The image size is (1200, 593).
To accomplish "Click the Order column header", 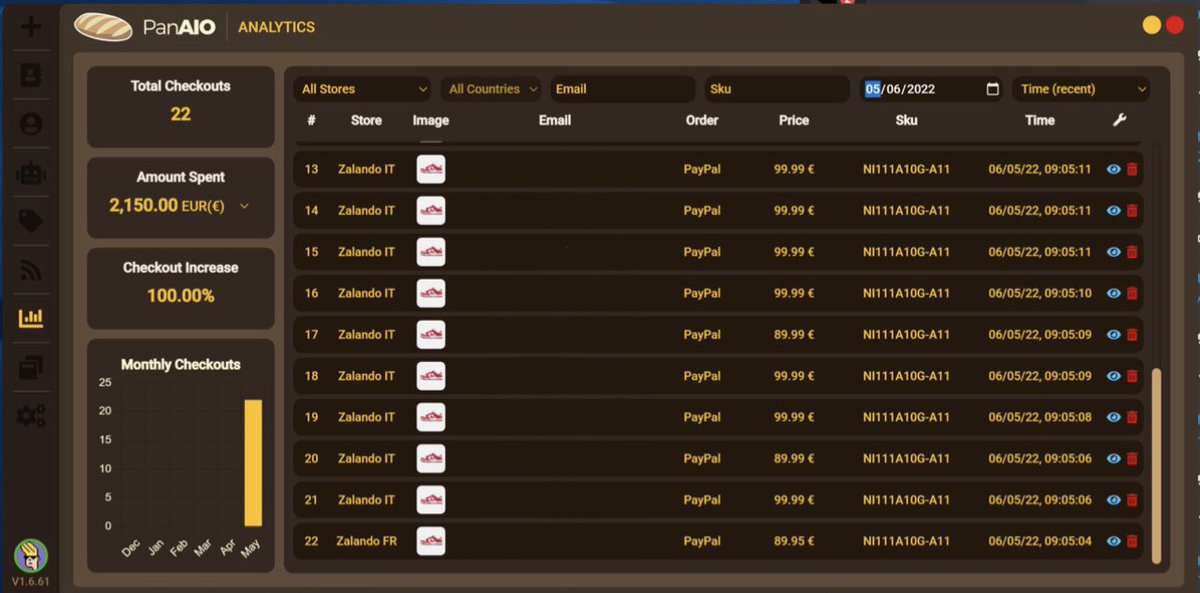I will pos(702,120).
